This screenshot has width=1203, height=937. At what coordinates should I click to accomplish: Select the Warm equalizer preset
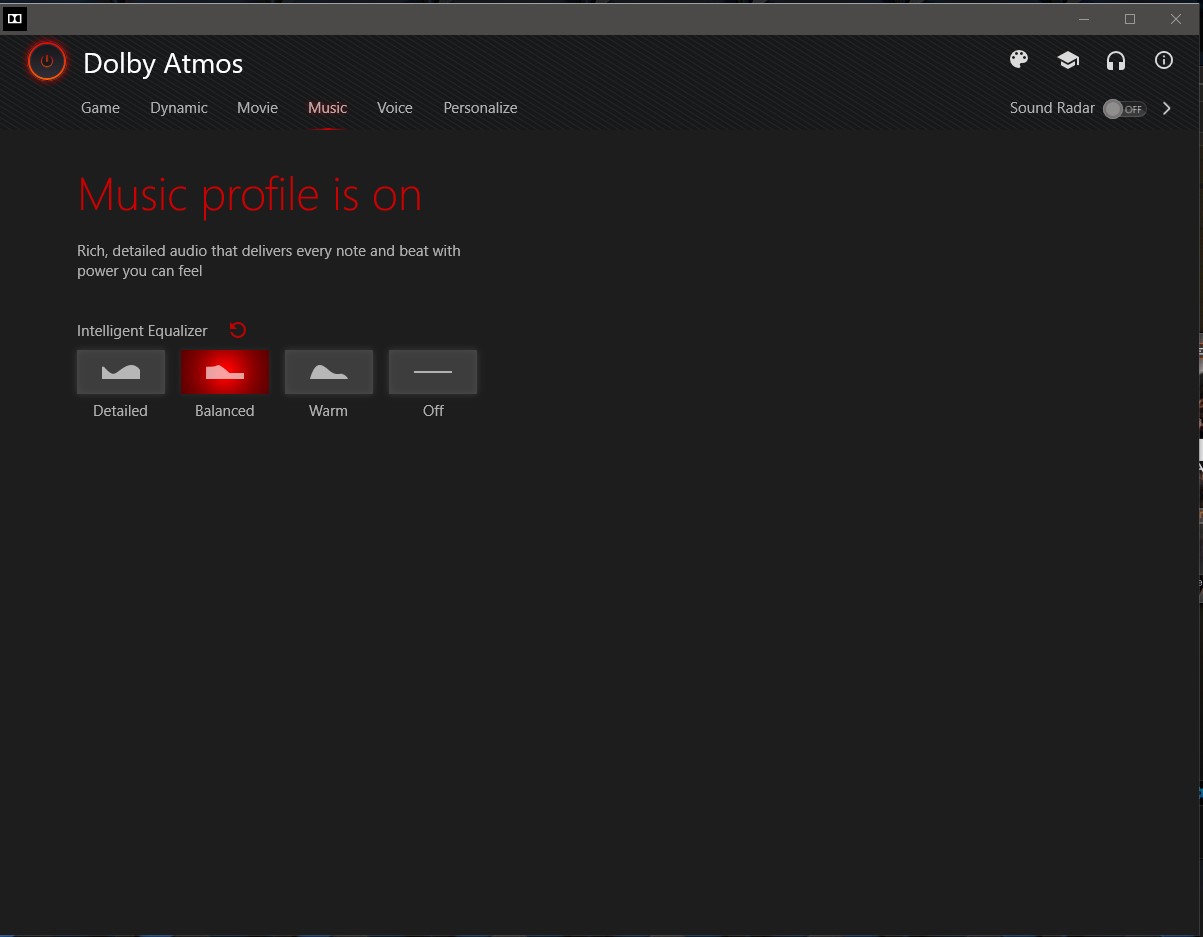329,372
